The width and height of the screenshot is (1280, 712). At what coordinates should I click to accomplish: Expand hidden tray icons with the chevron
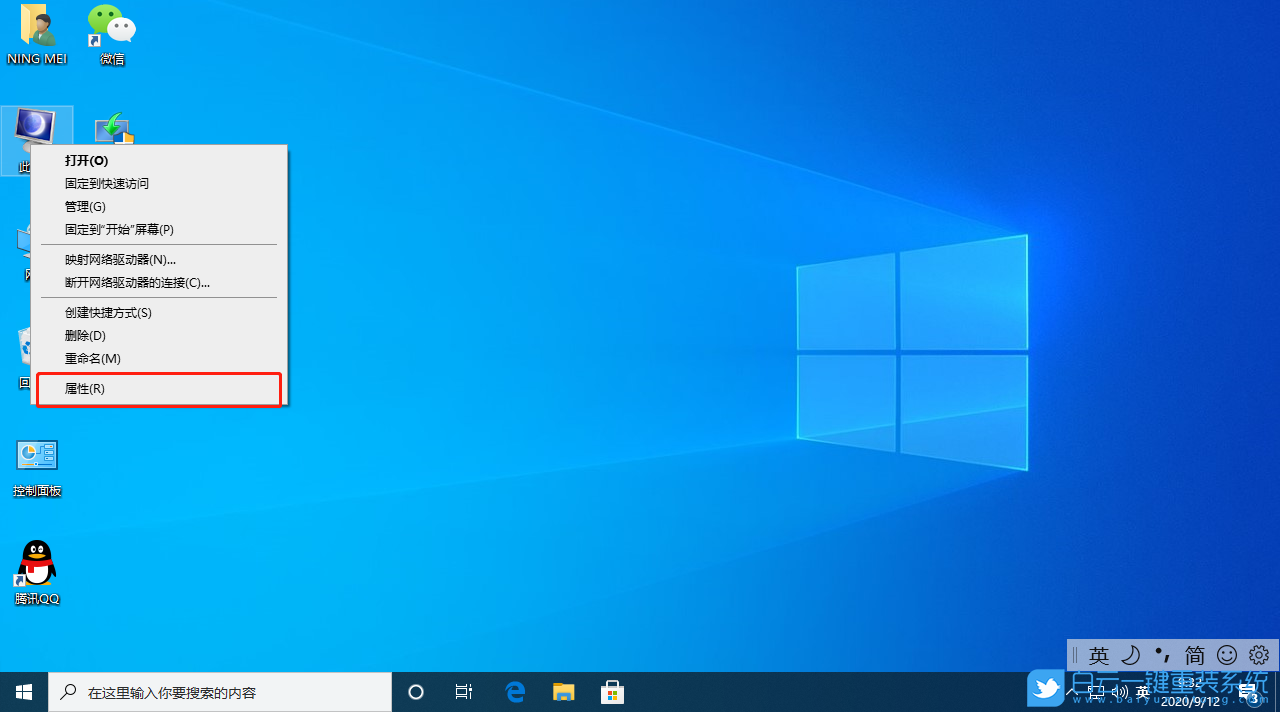pos(1071,690)
